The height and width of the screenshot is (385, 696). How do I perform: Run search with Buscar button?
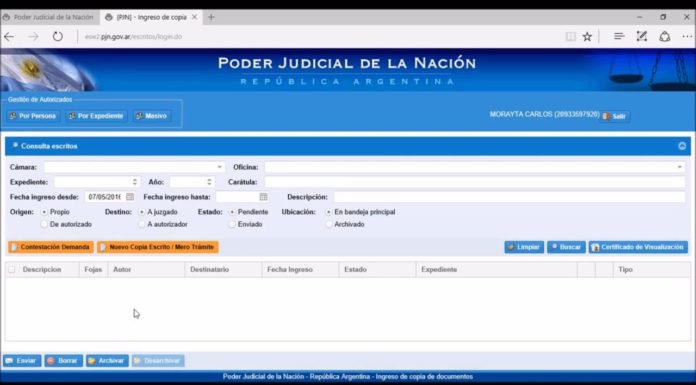pos(566,247)
